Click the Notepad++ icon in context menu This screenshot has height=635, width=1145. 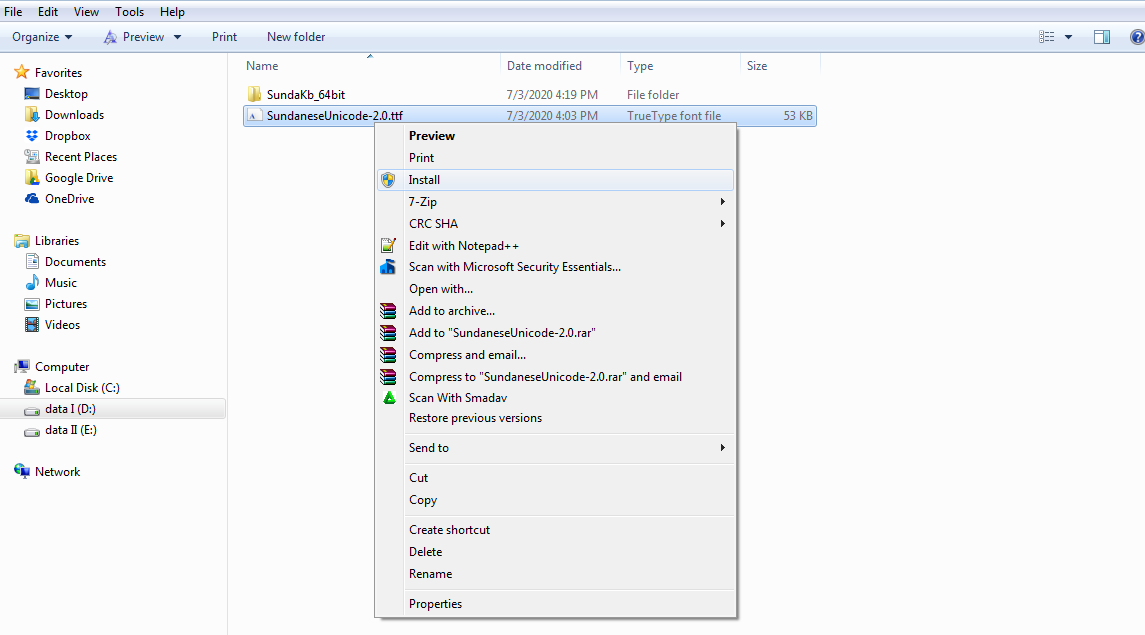[x=388, y=246]
